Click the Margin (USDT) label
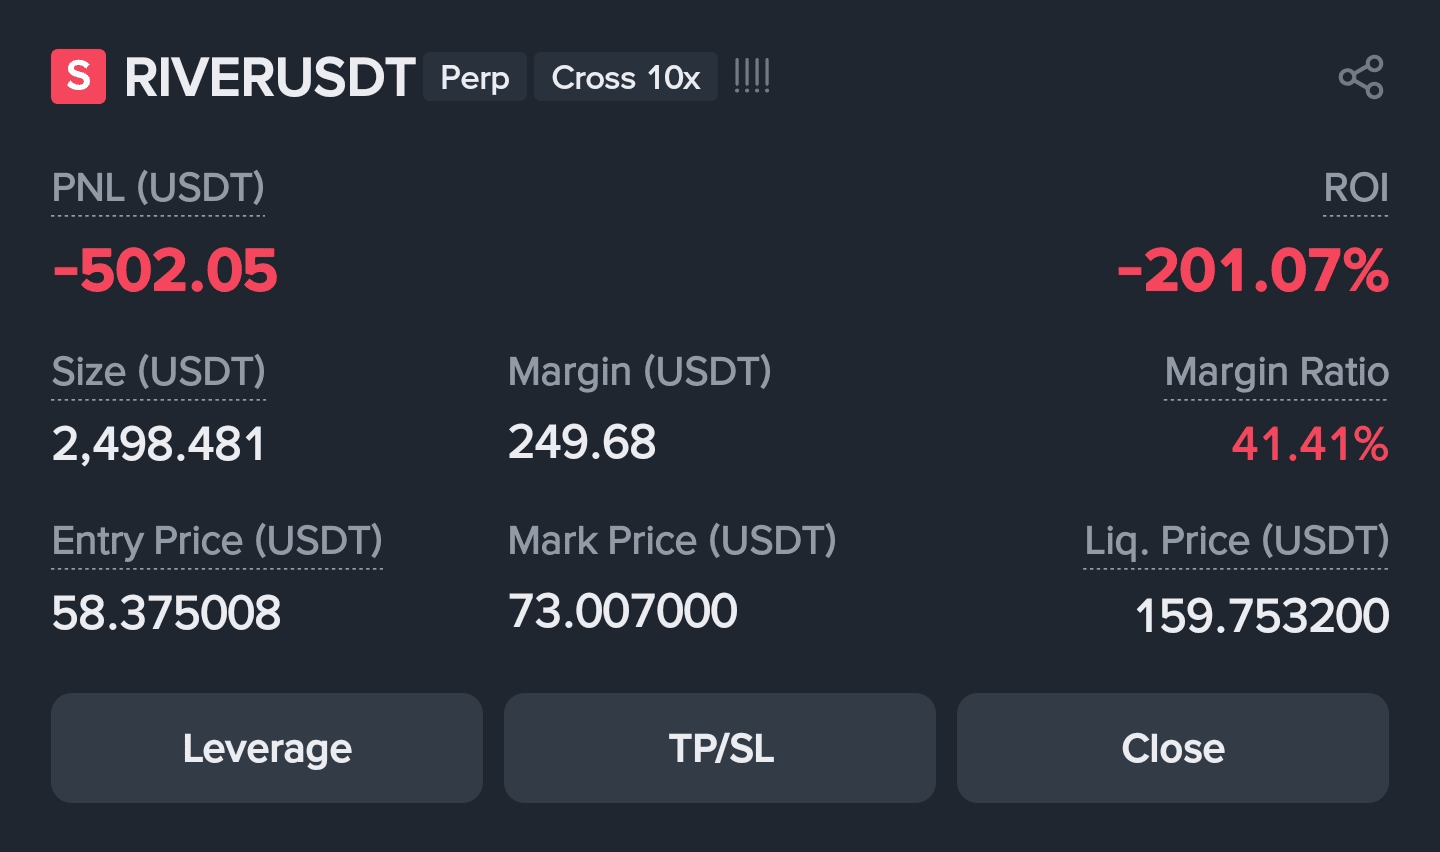This screenshot has height=852, width=1440. coord(639,372)
